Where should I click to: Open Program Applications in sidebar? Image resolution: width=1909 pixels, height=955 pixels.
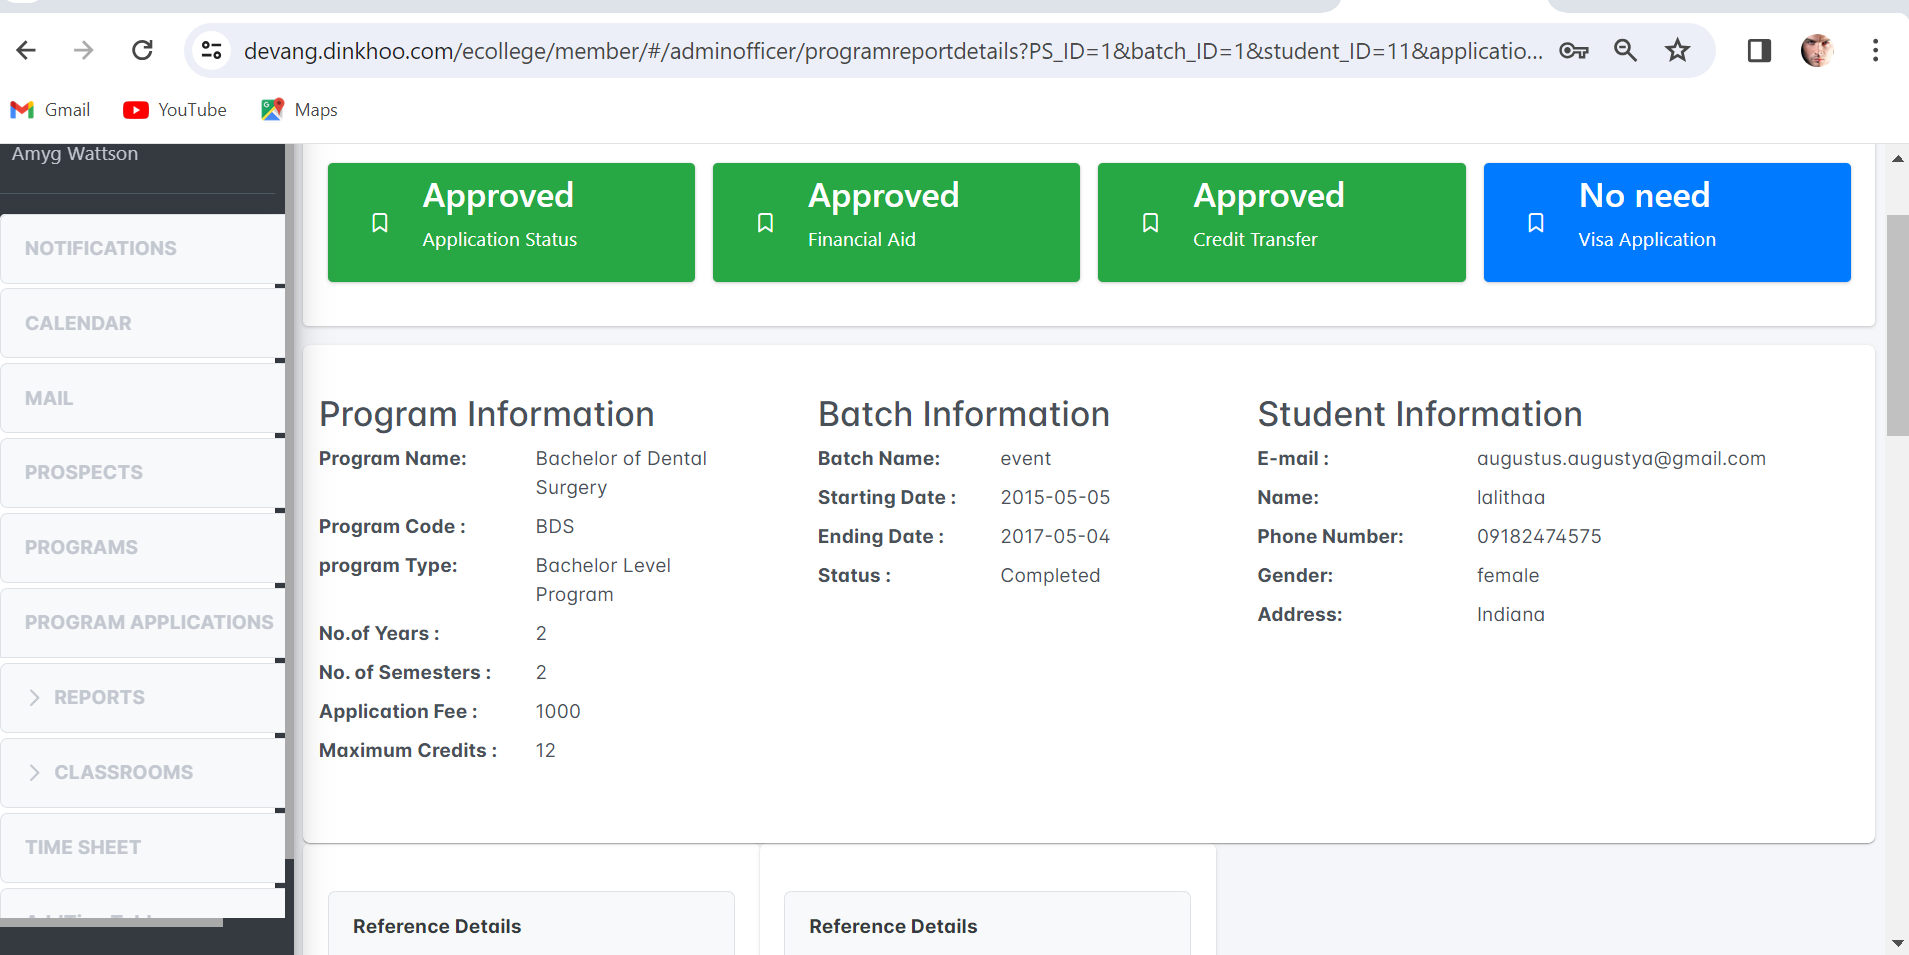[143, 622]
